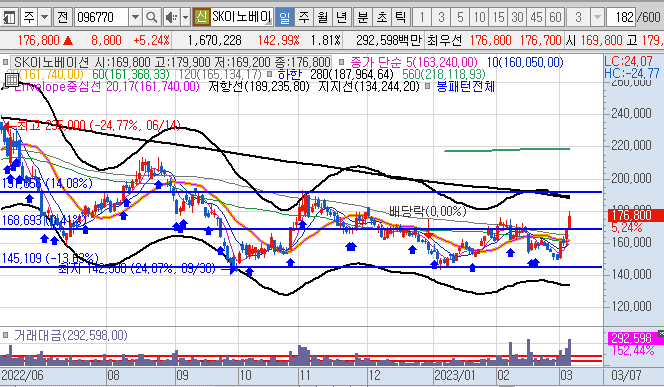Click the Envelope중심선 legend label
Screen dimensions: 664x387
coord(106,87)
